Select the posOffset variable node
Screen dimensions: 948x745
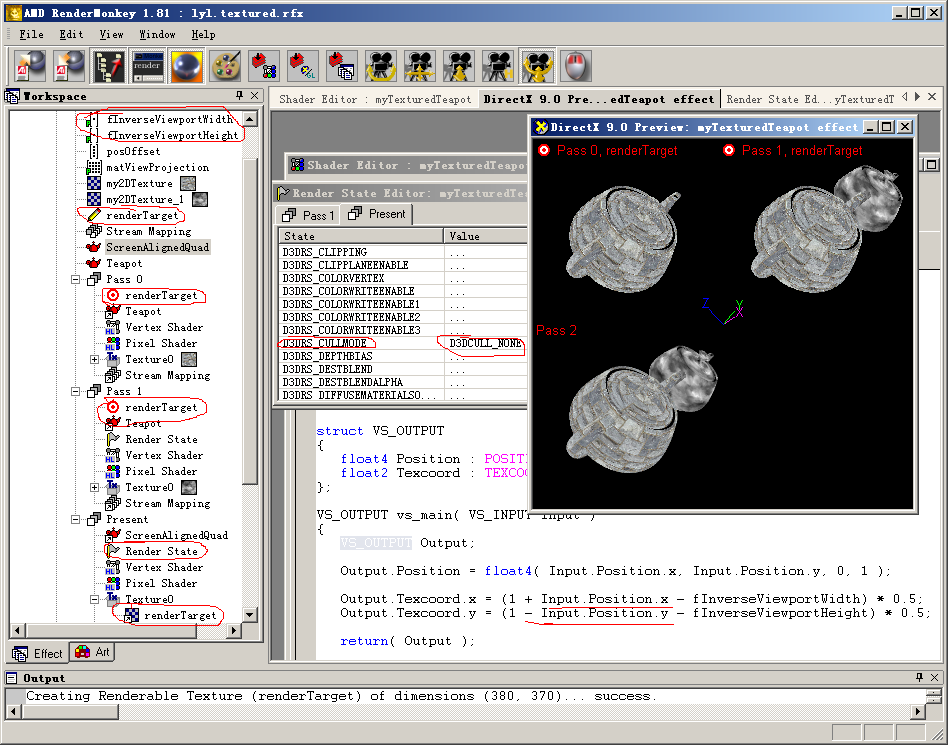[133, 151]
